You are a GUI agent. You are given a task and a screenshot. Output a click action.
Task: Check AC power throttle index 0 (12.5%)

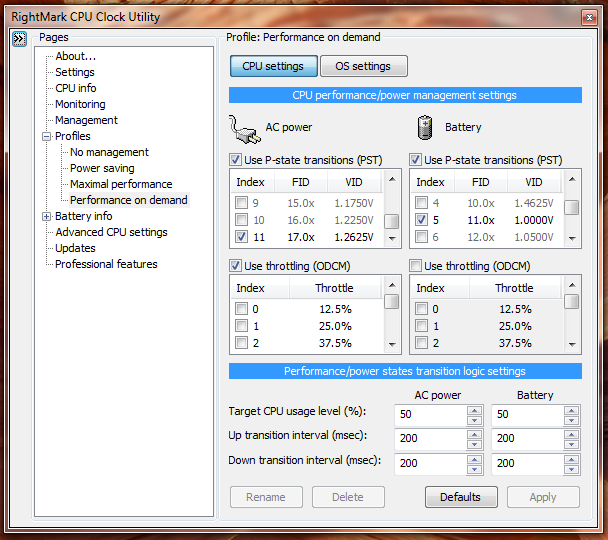pyautogui.click(x=241, y=309)
